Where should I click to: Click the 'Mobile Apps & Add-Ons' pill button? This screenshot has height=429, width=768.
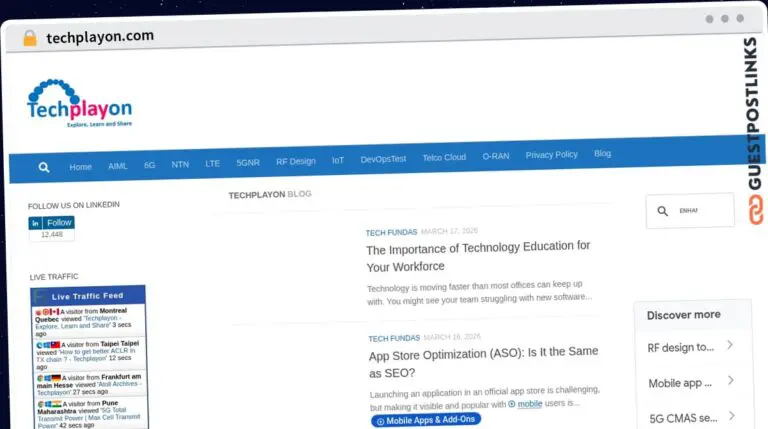(426, 420)
